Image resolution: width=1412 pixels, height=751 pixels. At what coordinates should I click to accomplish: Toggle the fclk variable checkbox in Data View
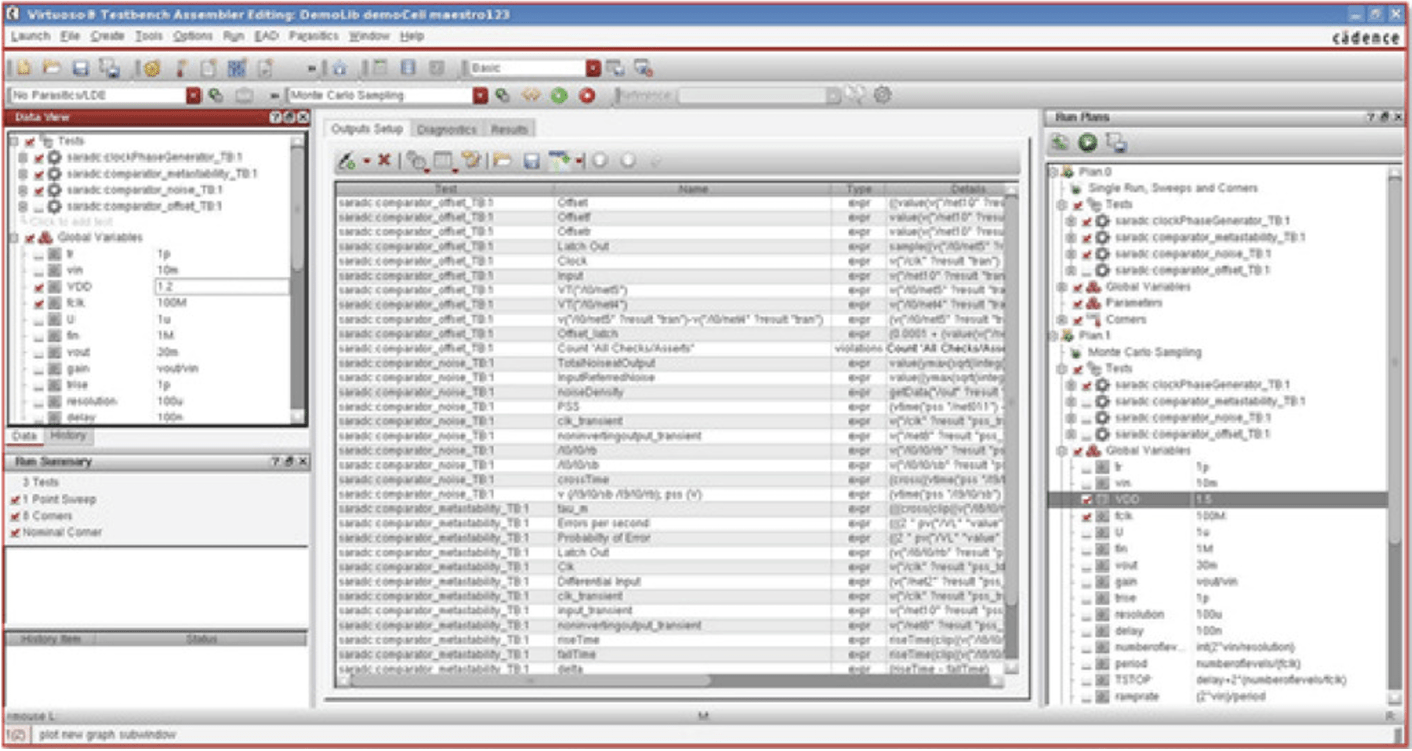tap(39, 303)
